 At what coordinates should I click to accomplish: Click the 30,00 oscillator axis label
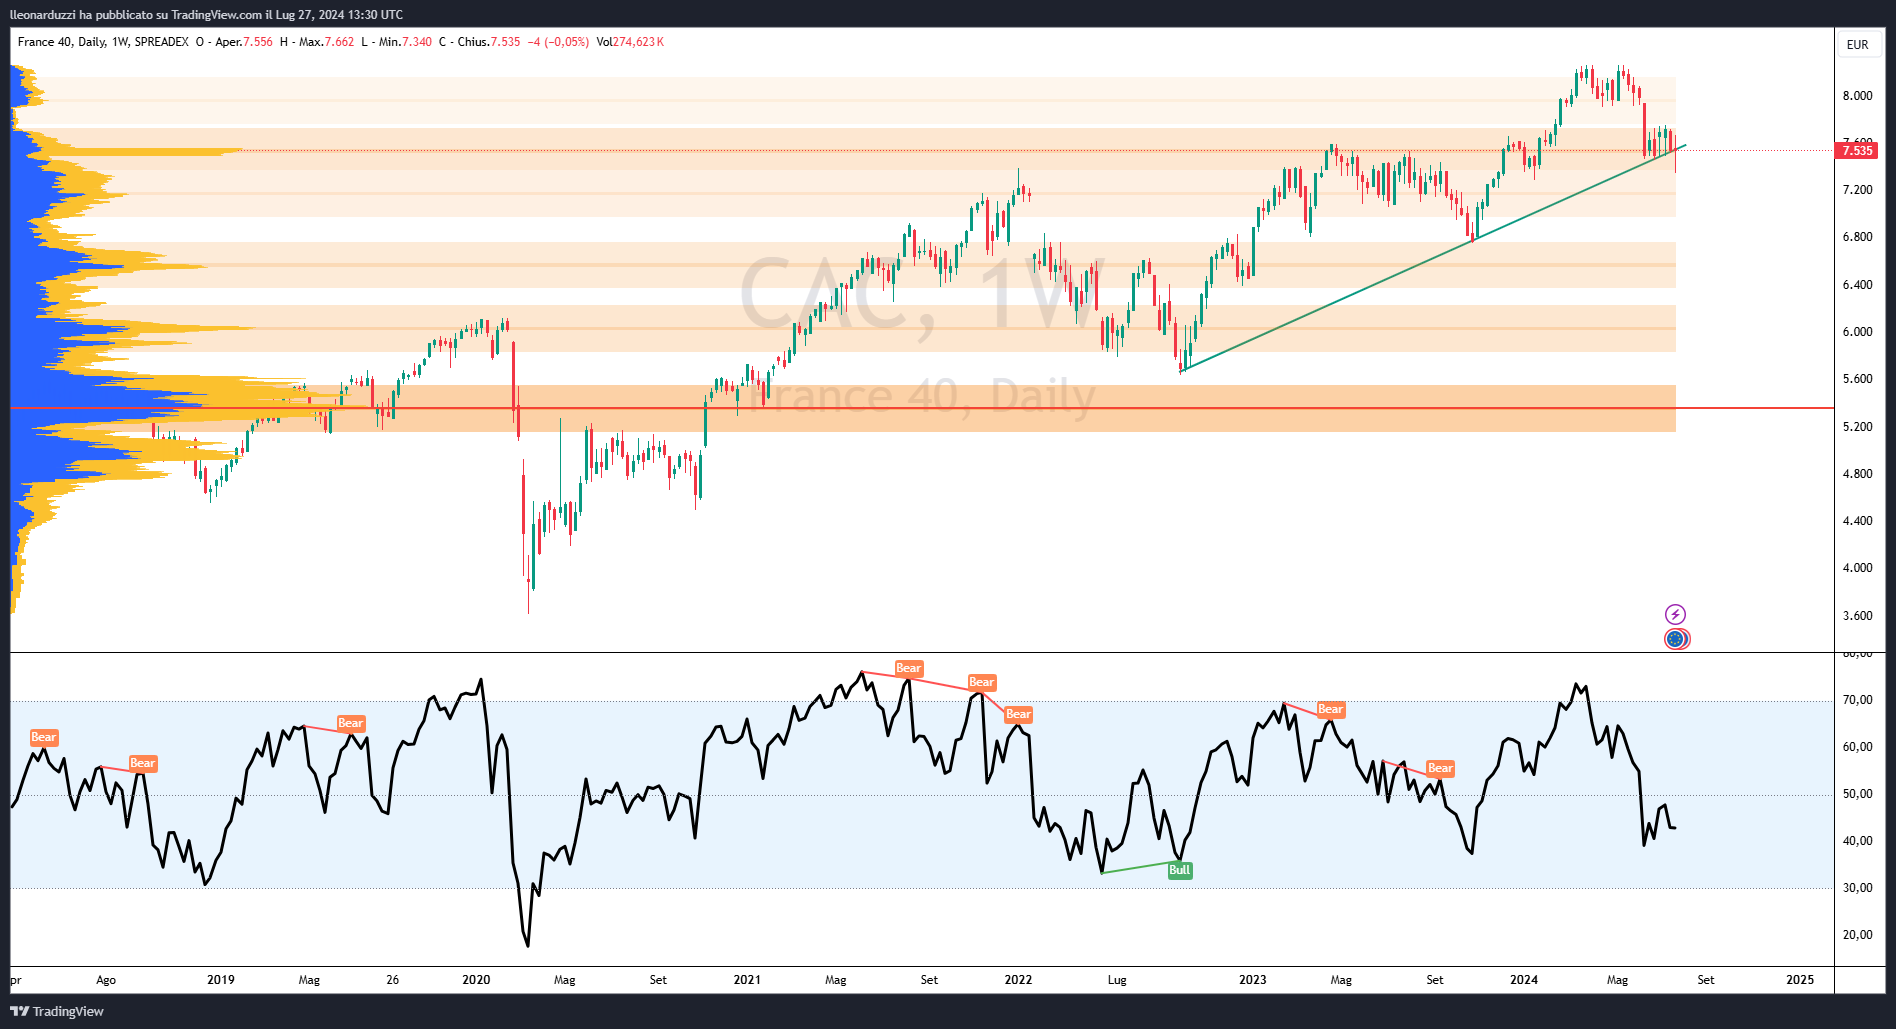(x=1857, y=888)
